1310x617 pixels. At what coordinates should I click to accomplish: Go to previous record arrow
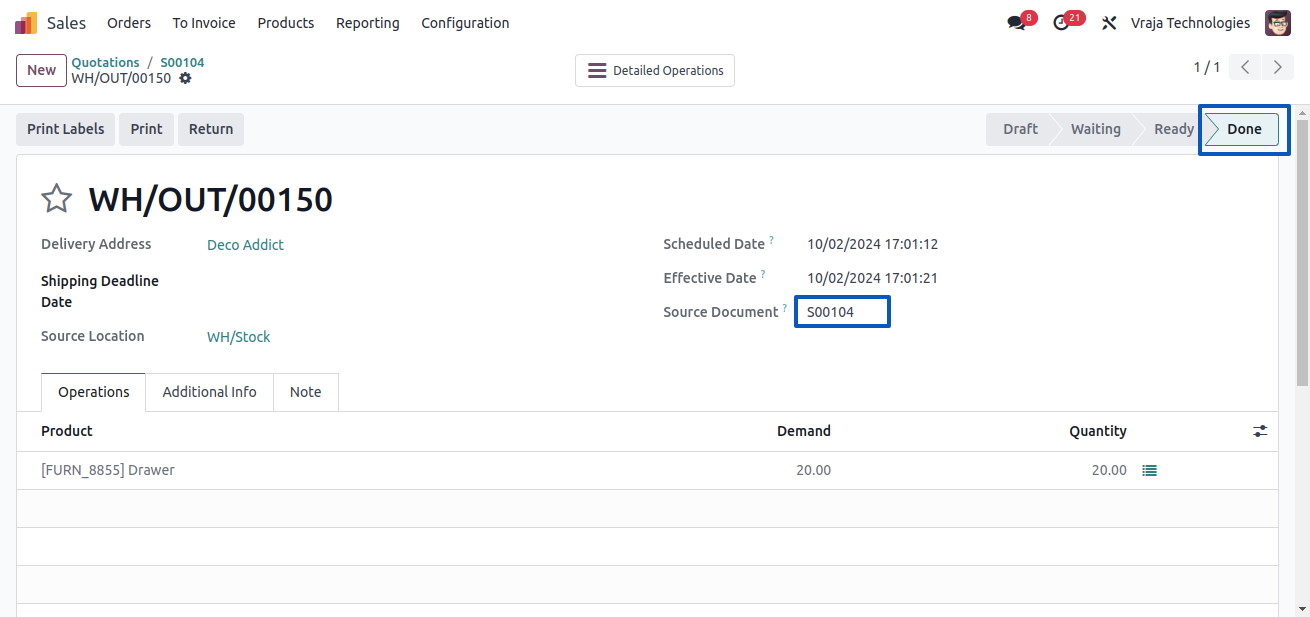[x=1245, y=67]
